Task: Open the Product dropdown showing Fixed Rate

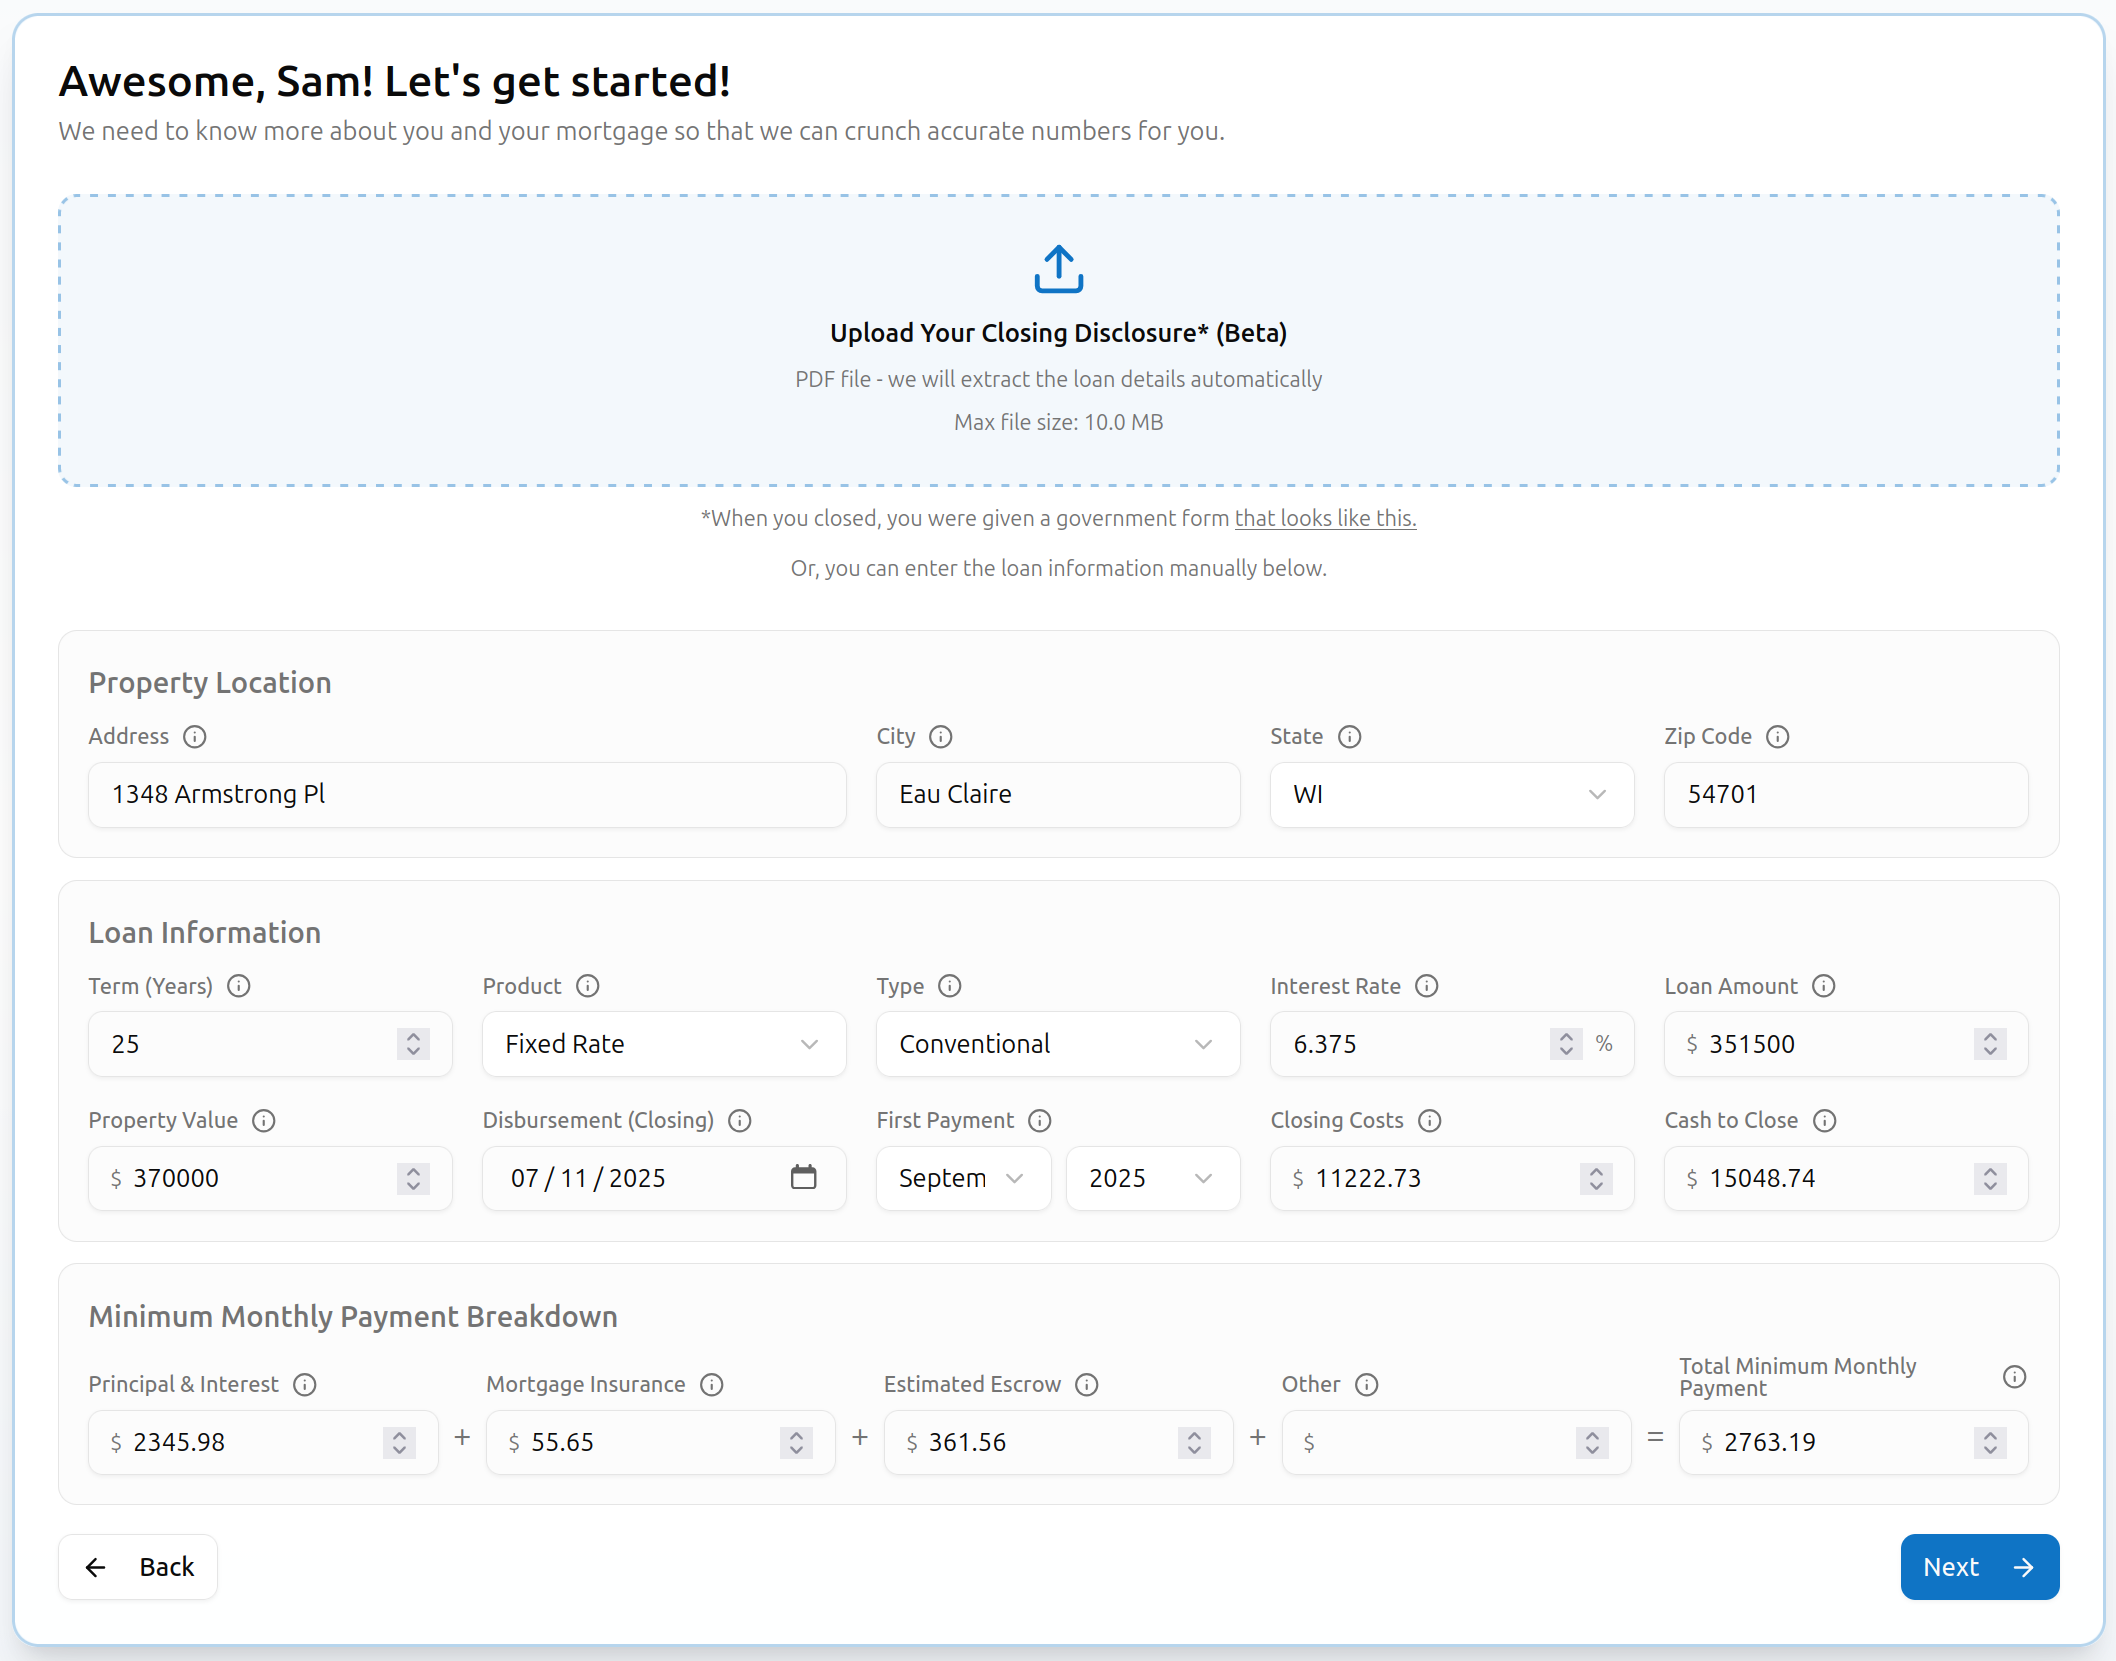Action: point(664,1044)
